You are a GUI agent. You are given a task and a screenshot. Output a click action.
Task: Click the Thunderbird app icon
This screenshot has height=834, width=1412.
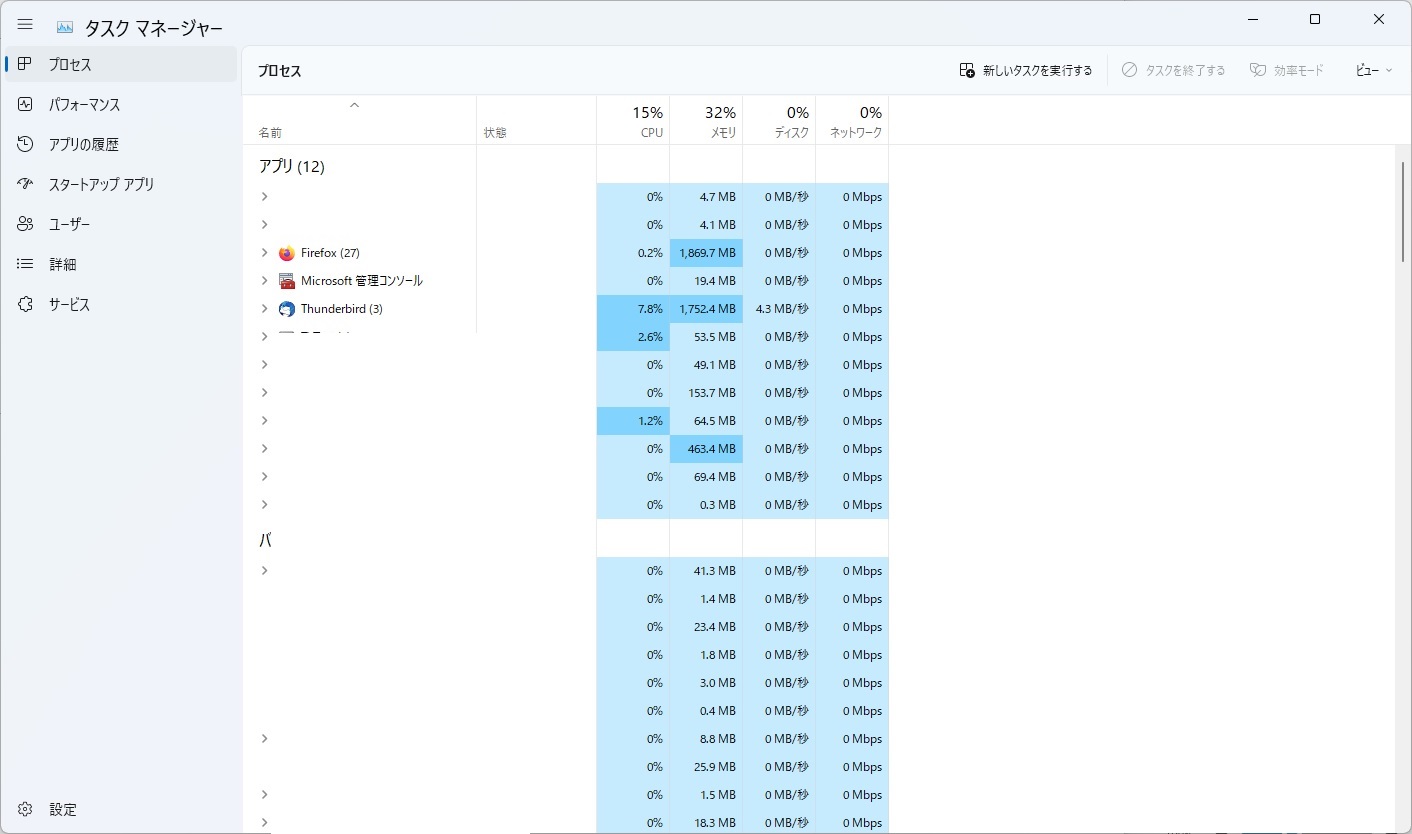287,309
